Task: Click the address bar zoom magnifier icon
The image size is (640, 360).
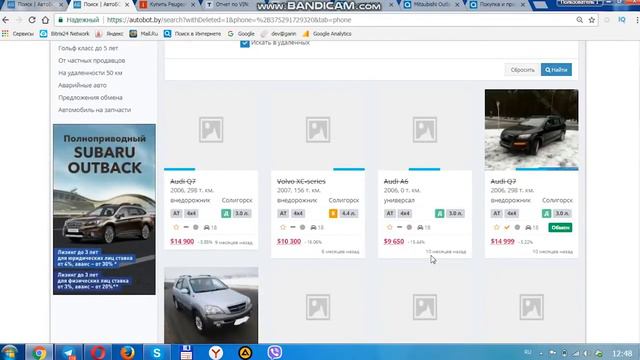Action: pos(579,20)
